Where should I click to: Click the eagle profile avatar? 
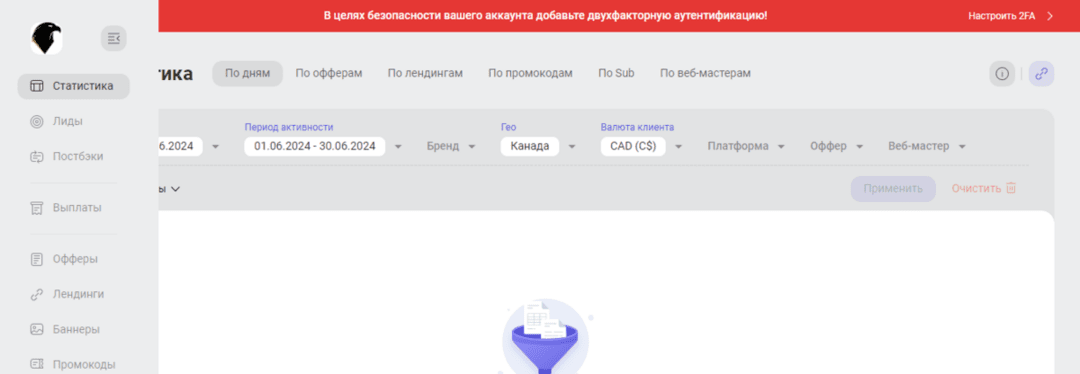46,38
